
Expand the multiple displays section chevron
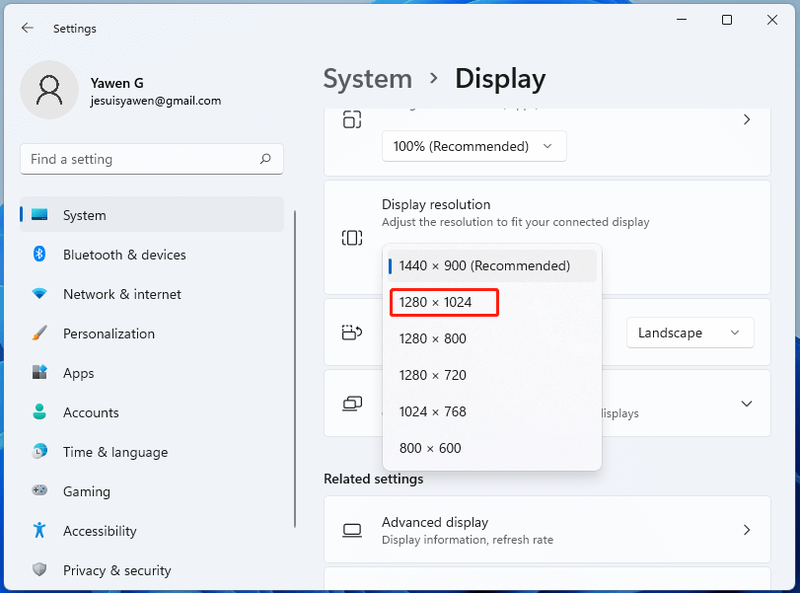tap(746, 404)
